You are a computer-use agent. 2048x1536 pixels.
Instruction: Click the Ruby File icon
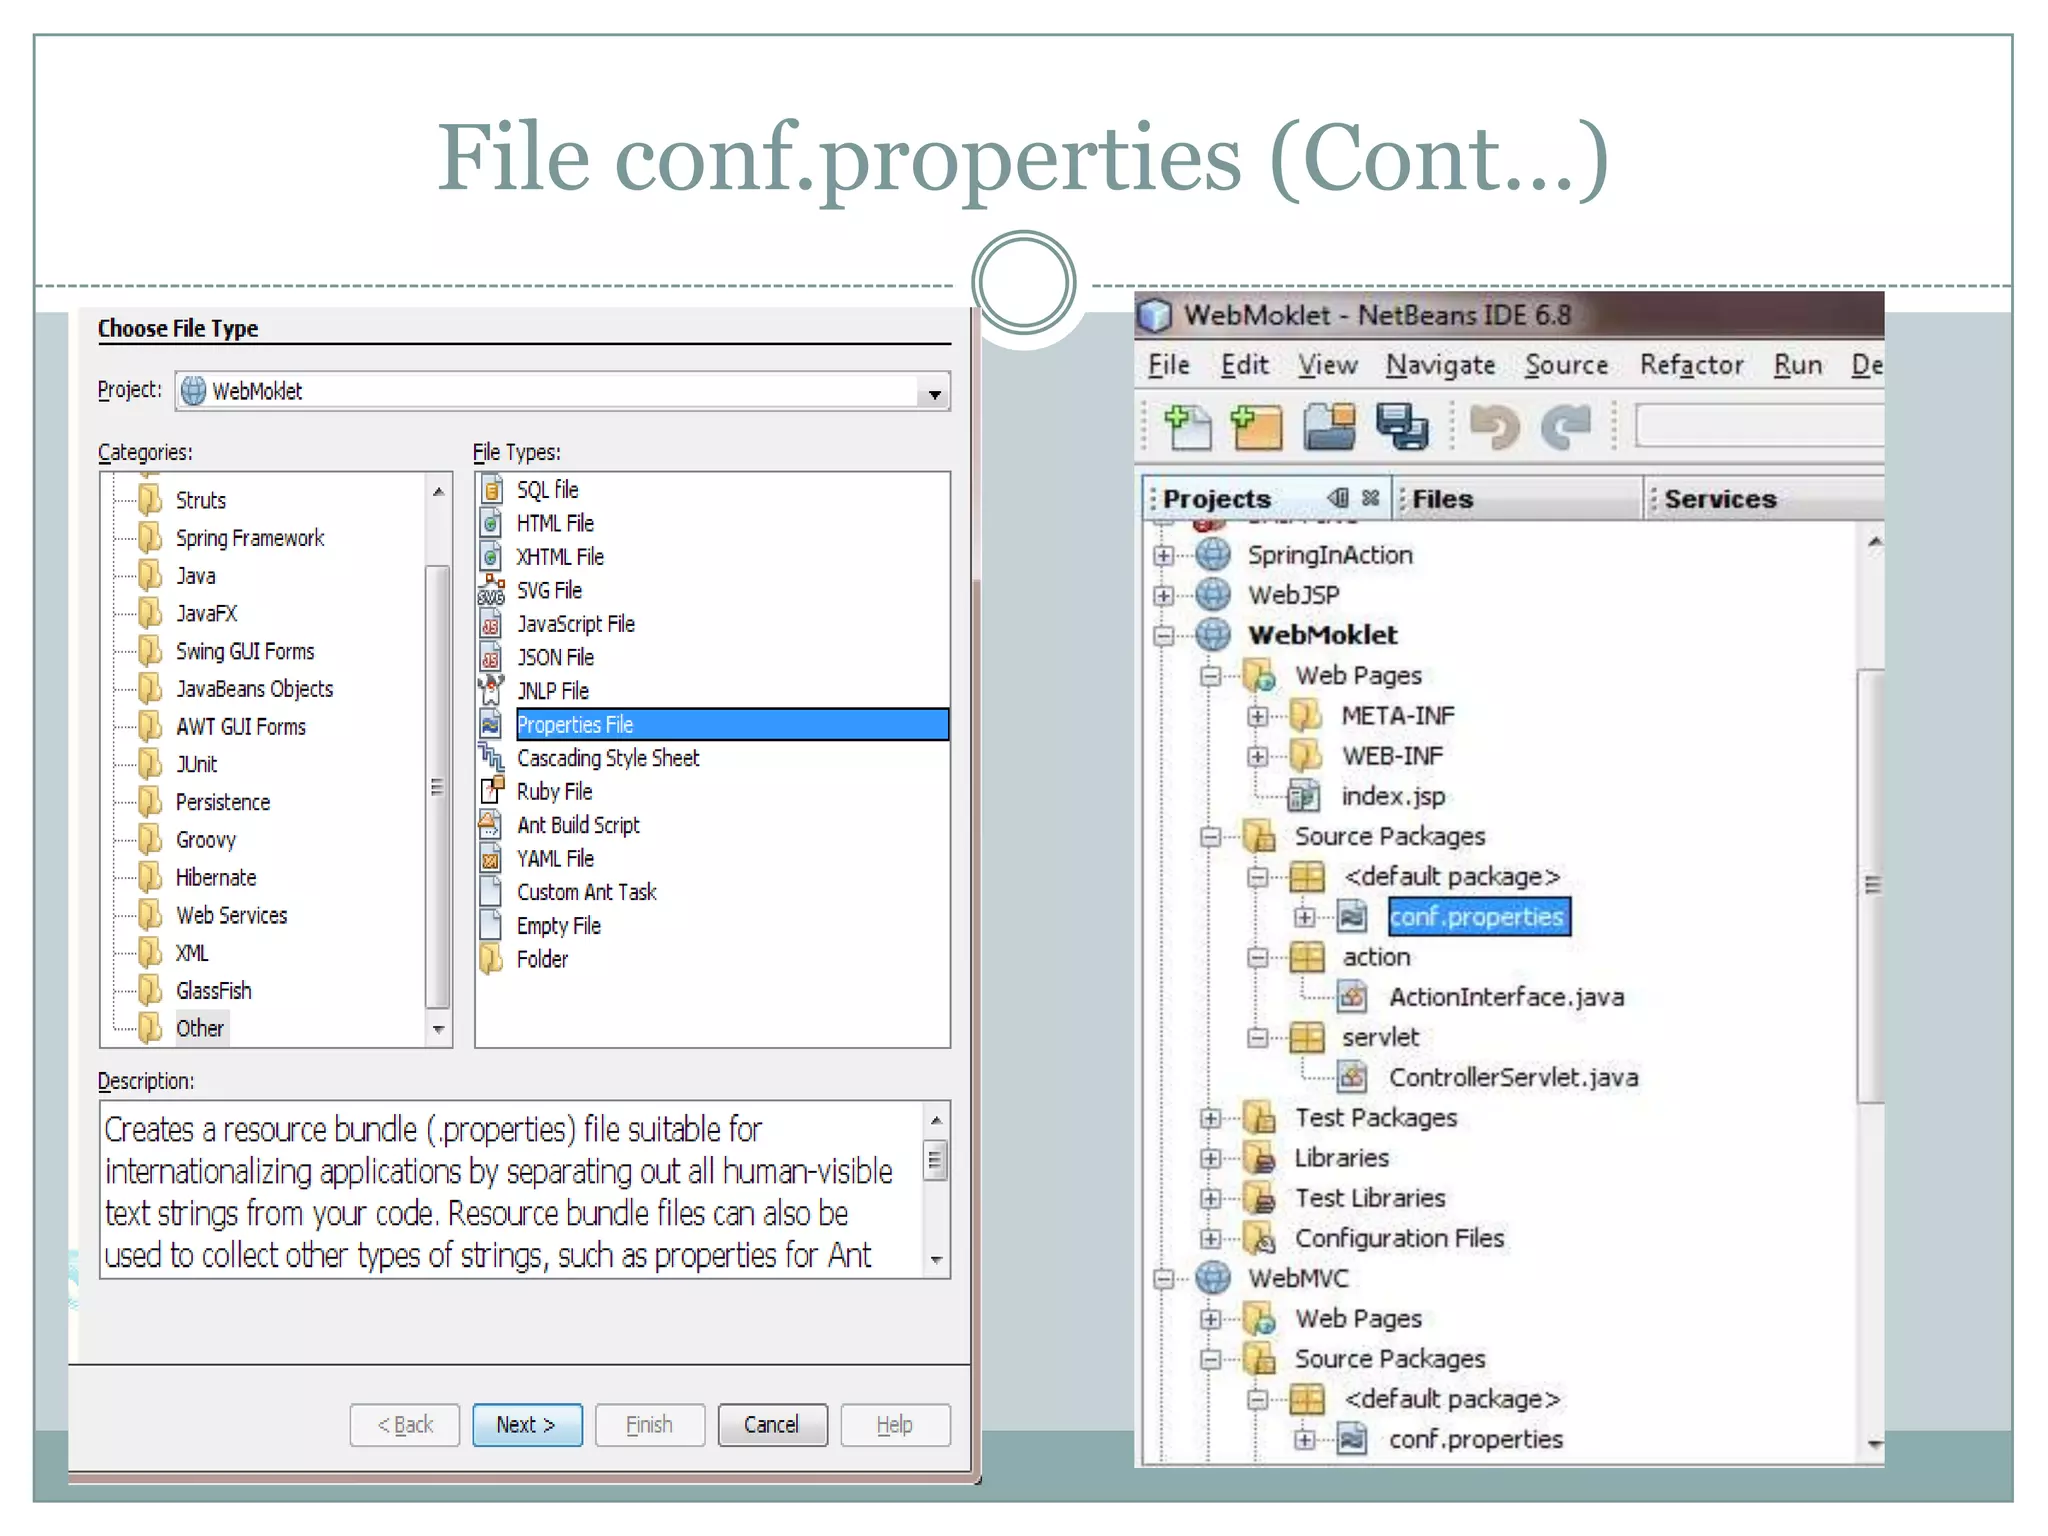[x=491, y=791]
